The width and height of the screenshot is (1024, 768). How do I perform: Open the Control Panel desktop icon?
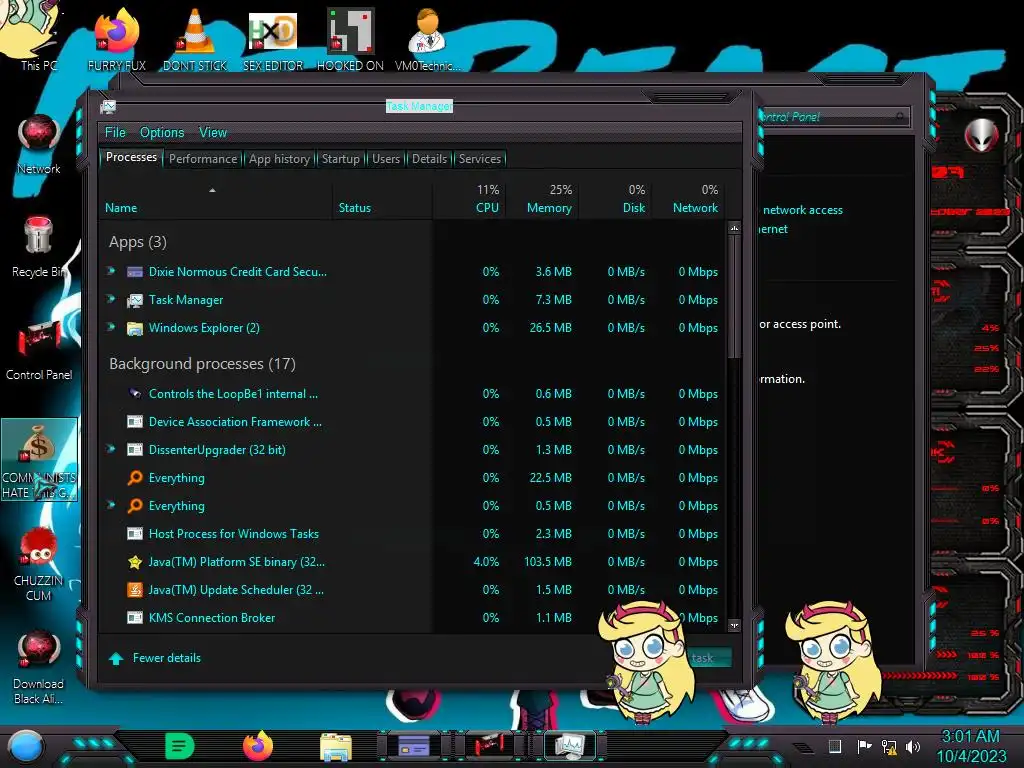(x=39, y=340)
